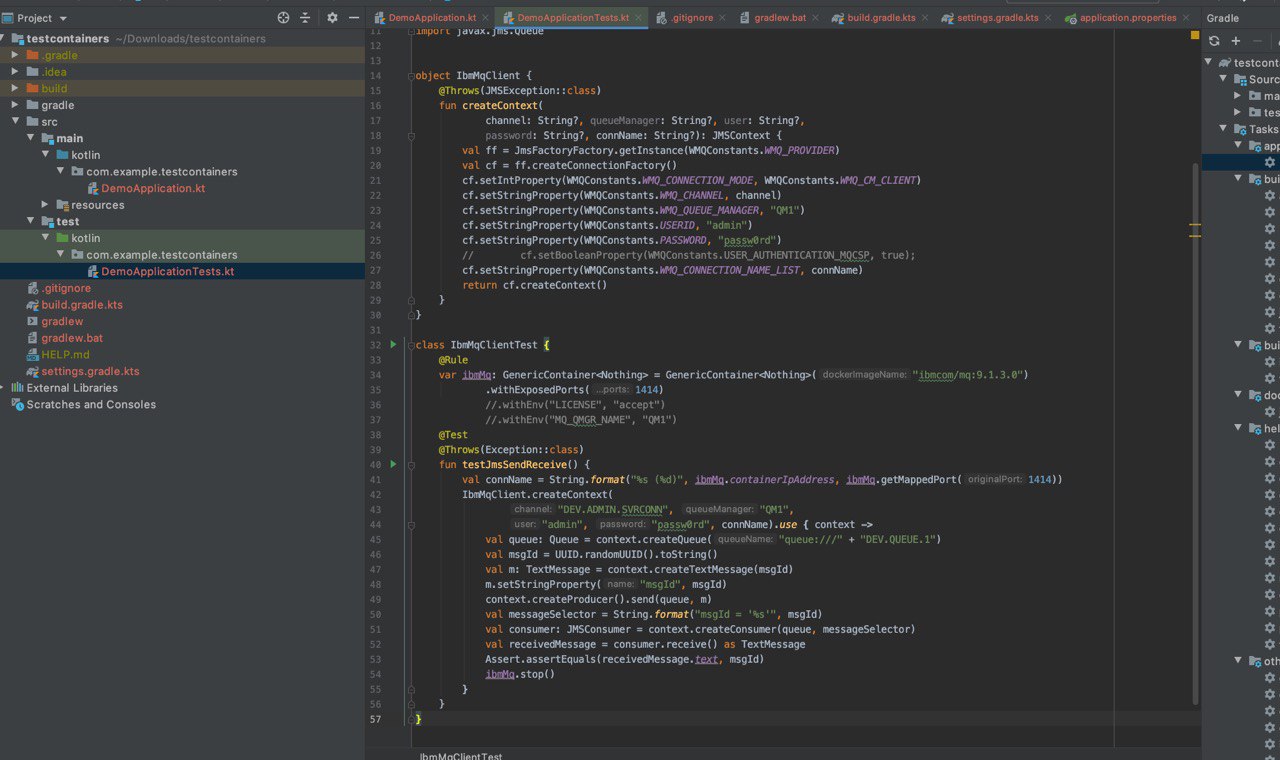Expand the orange build folder
This screenshot has height=760, width=1280.
(16, 88)
